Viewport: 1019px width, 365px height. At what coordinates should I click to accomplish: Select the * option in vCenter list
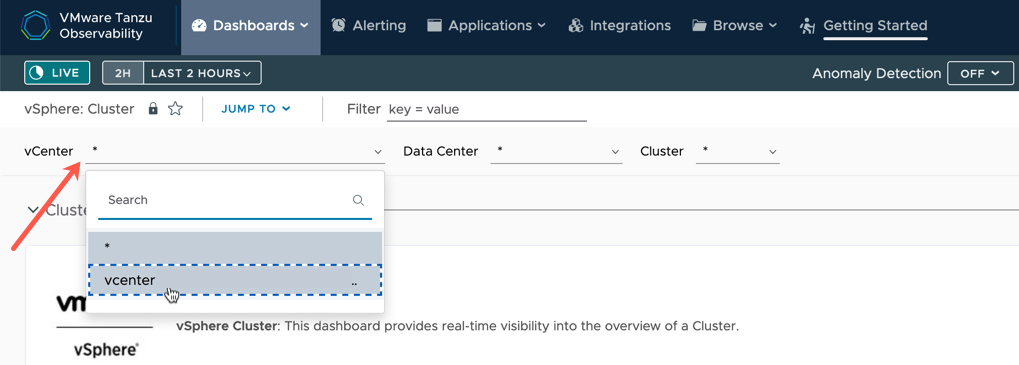[235, 247]
